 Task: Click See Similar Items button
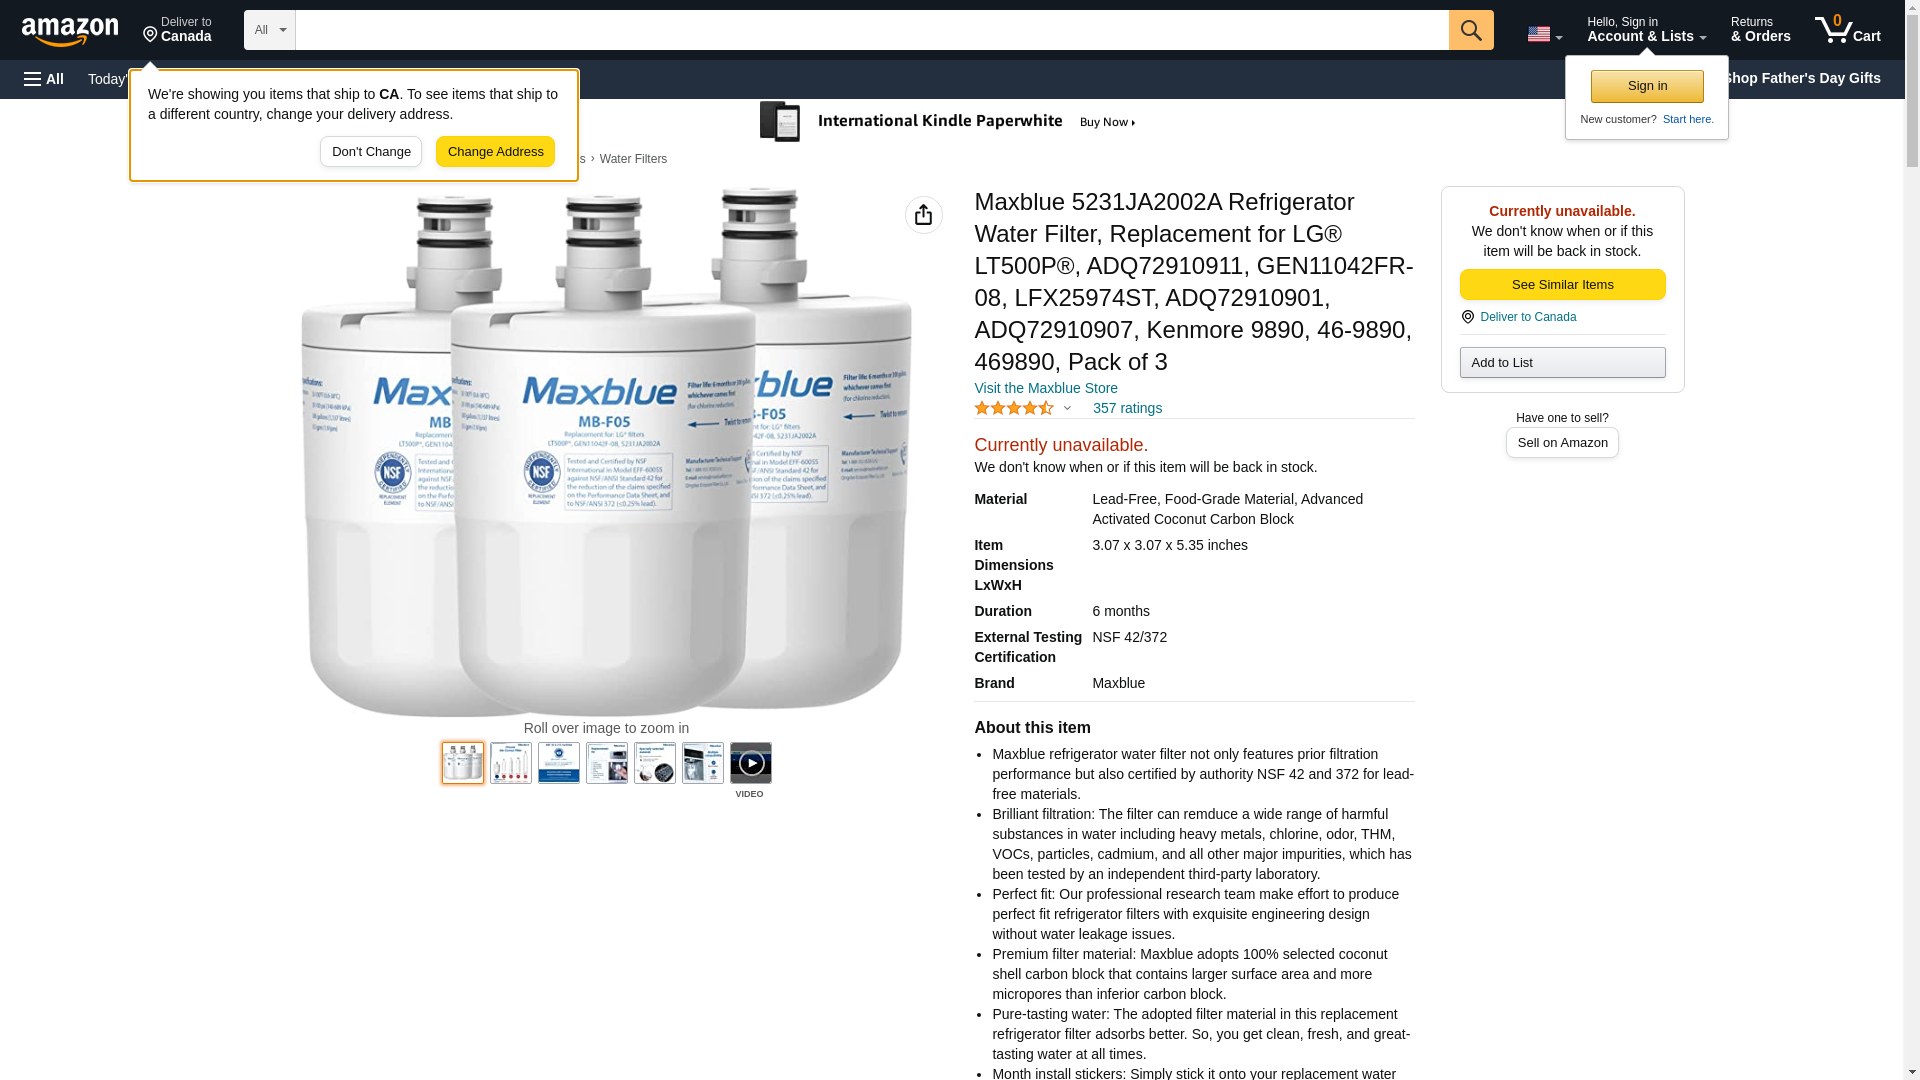[x=1562, y=285]
